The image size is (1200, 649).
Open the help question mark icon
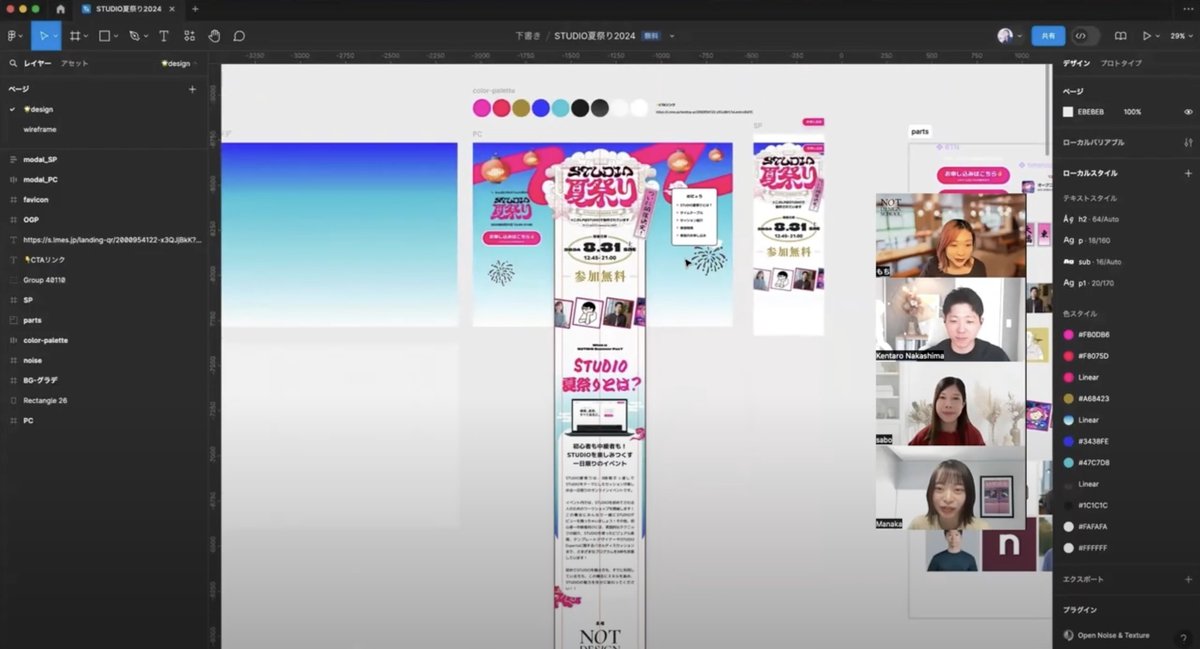[1183, 637]
